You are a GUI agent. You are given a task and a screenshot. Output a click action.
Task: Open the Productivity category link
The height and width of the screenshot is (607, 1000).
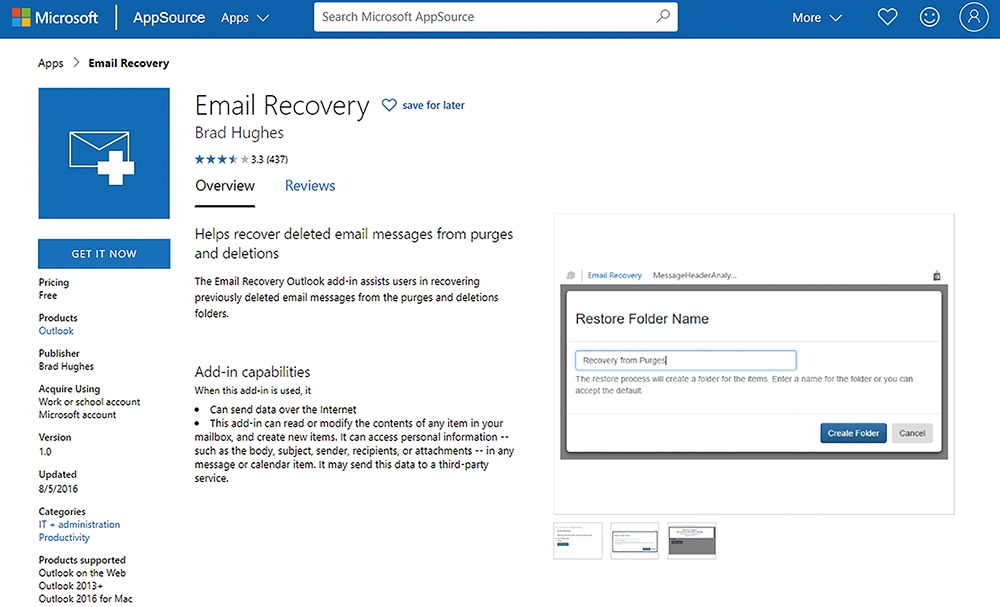(x=64, y=538)
